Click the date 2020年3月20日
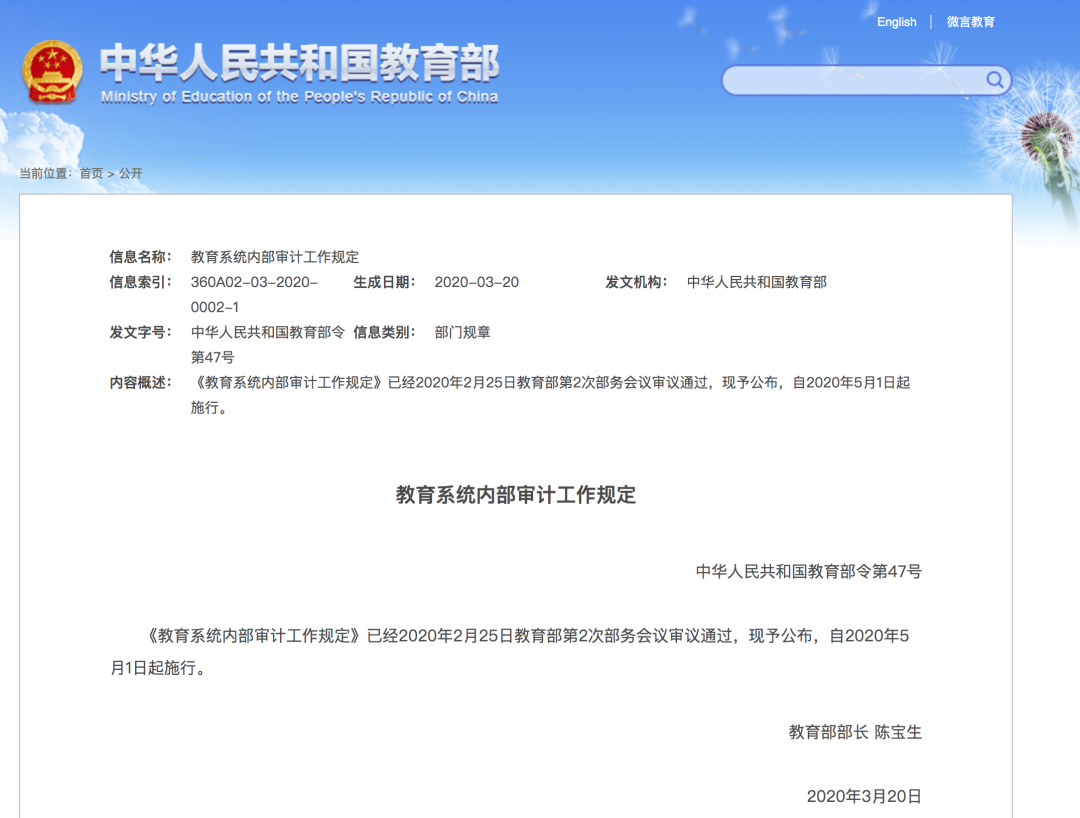 pyautogui.click(x=864, y=797)
